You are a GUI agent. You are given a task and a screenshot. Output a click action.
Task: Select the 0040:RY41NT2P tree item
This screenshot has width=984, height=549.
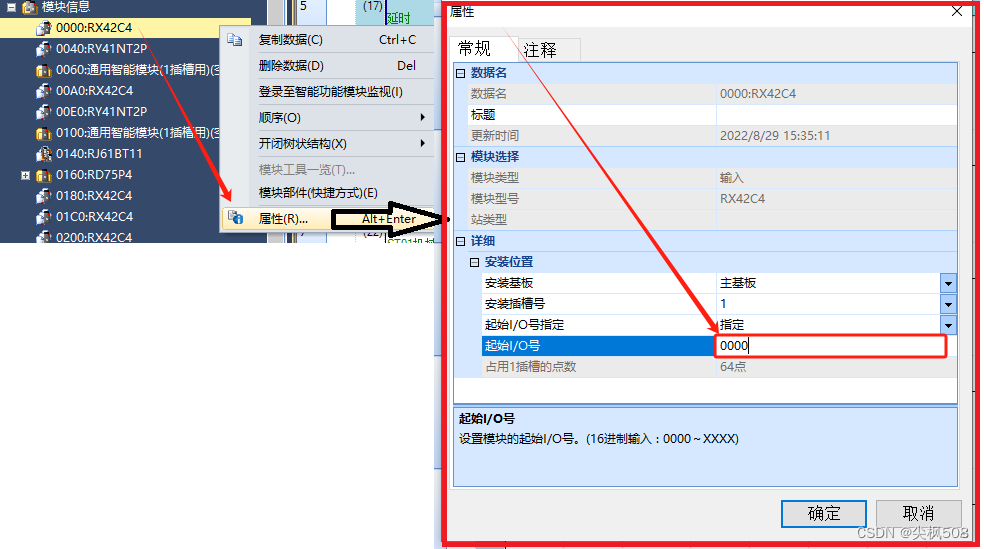(102, 49)
